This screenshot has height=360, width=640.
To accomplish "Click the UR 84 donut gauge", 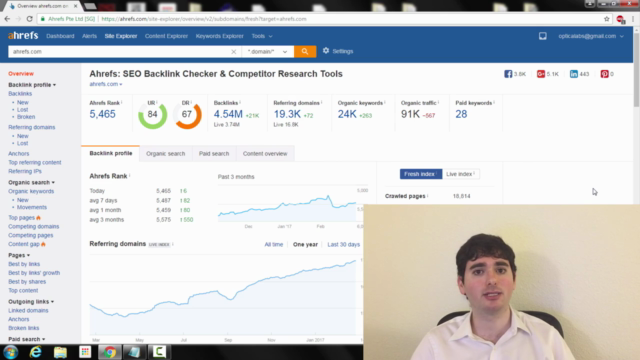I will [152, 115].
